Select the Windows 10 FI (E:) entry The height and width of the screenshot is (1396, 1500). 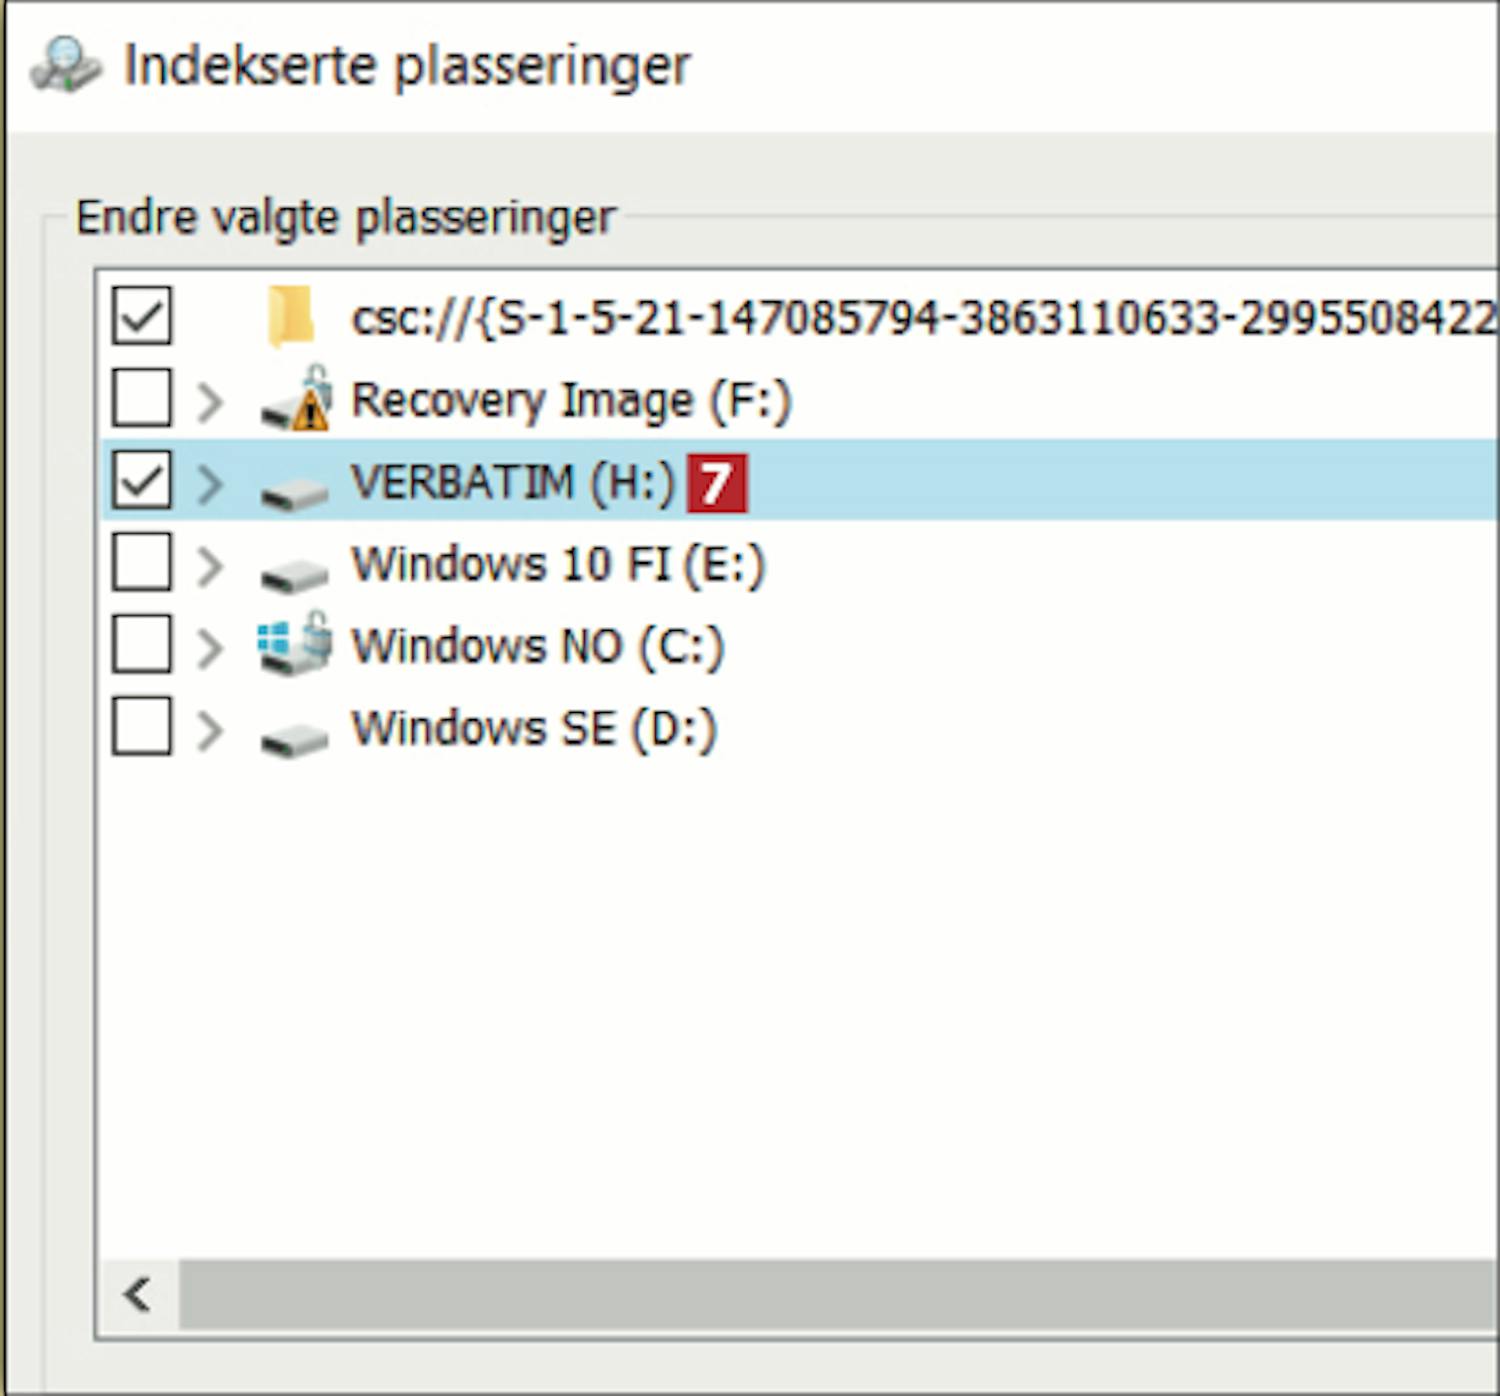pyautogui.click(x=557, y=564)
